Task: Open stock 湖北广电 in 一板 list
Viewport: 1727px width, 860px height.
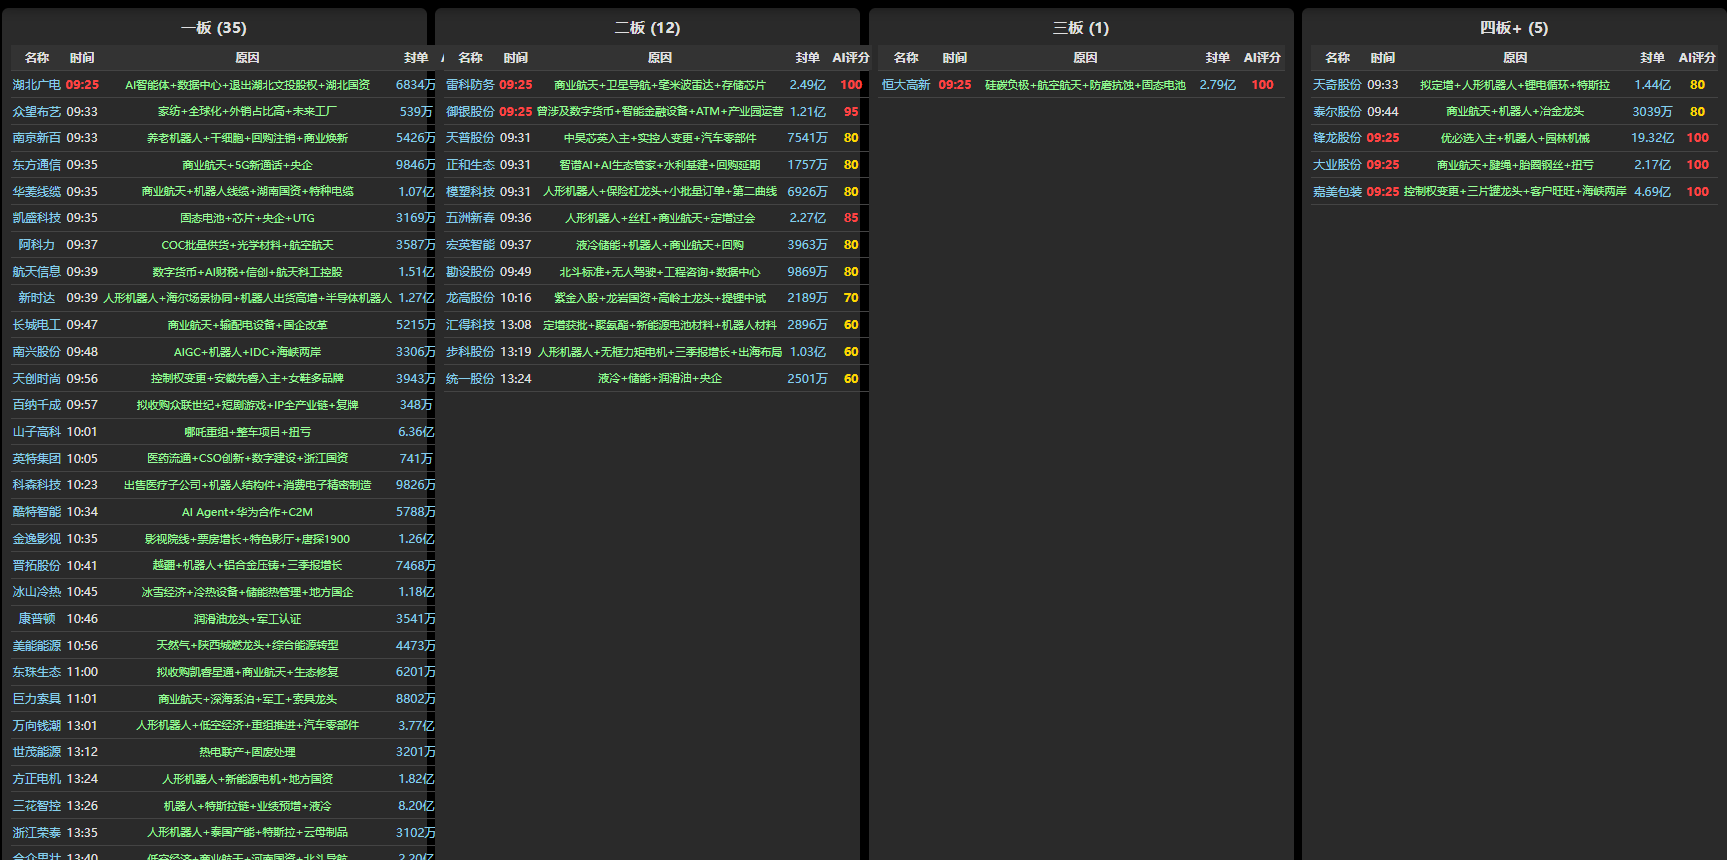Action: coord(36,85)
